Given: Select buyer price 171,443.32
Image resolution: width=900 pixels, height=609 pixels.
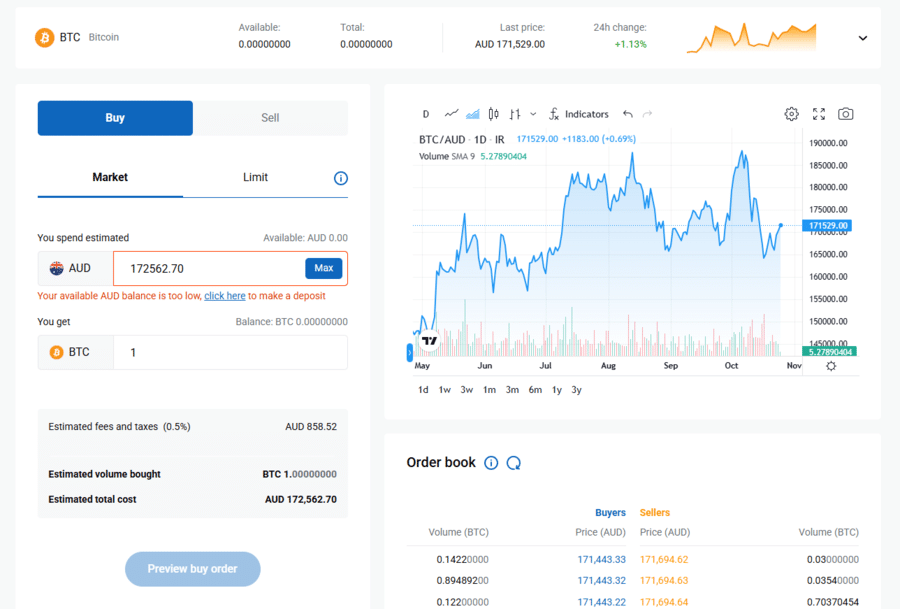Looking at the screenshot, I should [602, 581].
